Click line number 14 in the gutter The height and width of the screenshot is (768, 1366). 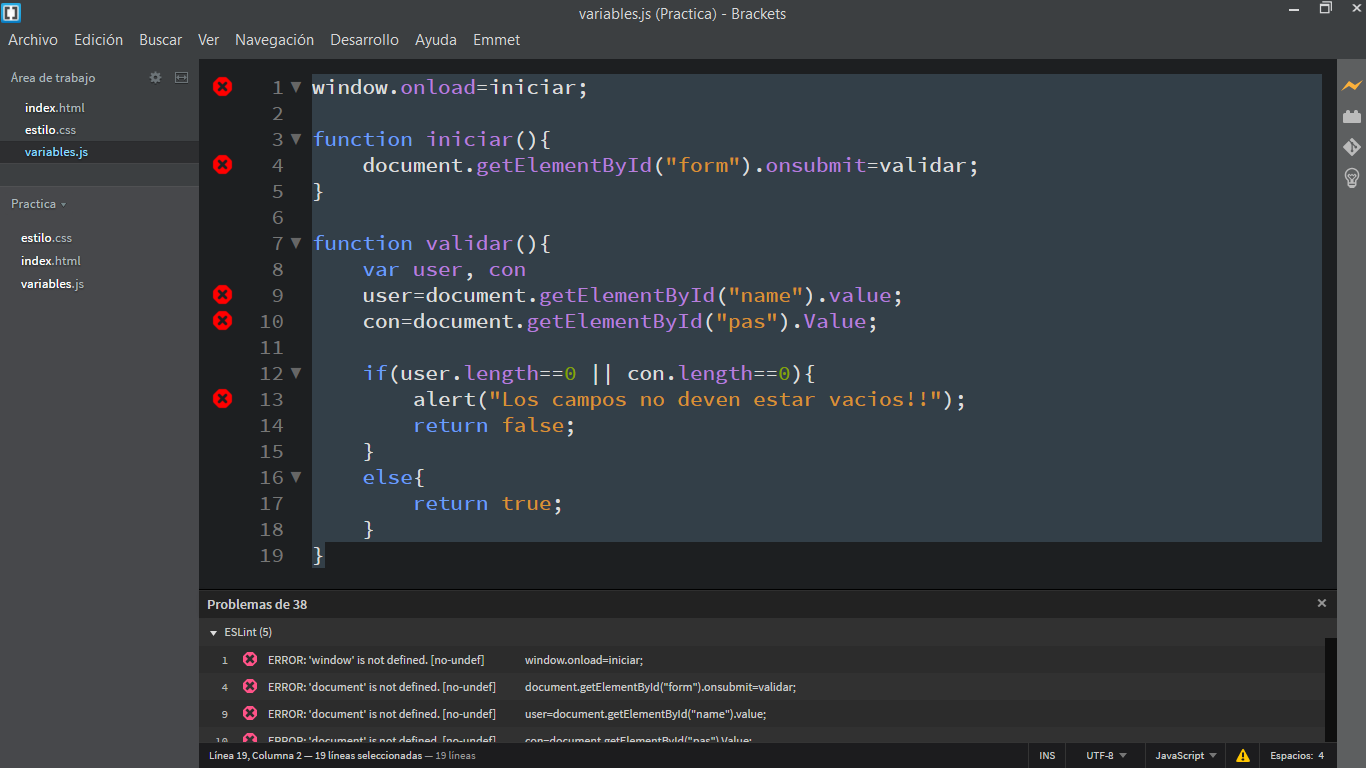tap(272, 425)
